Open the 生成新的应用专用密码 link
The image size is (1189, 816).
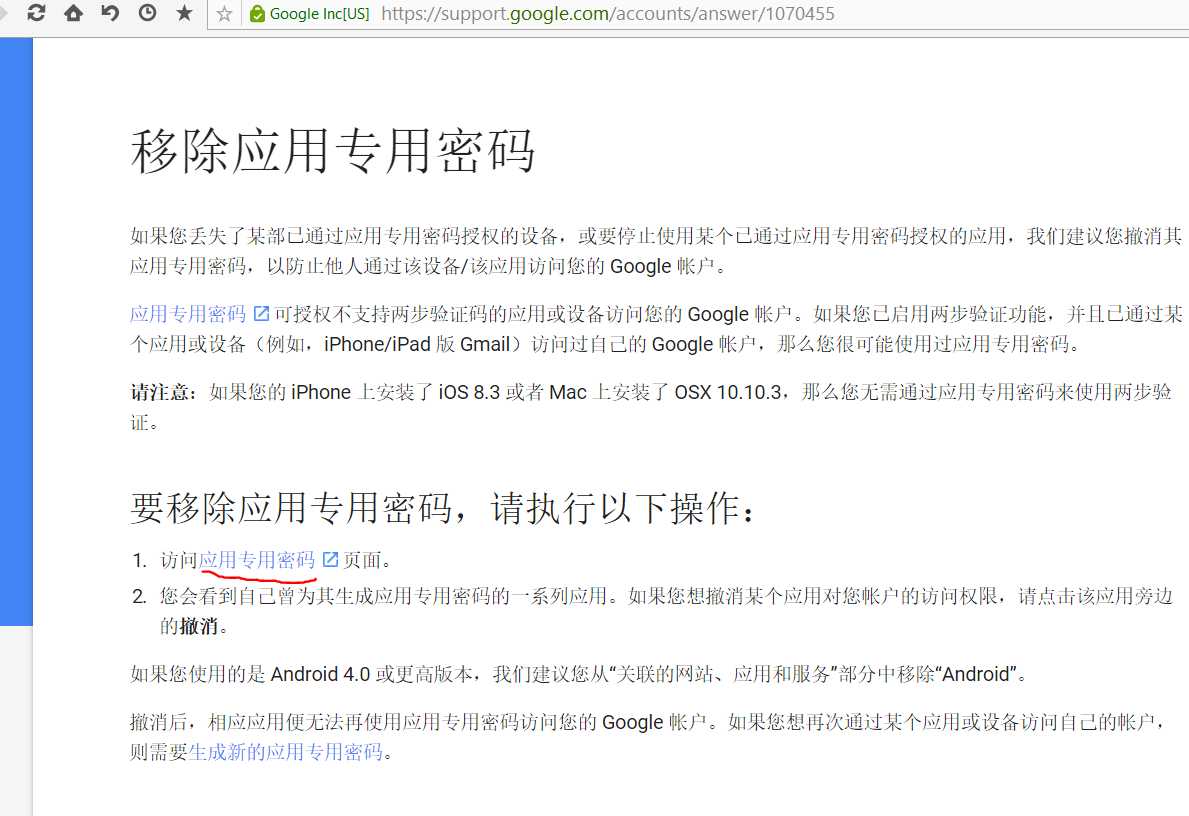point(285,752)
